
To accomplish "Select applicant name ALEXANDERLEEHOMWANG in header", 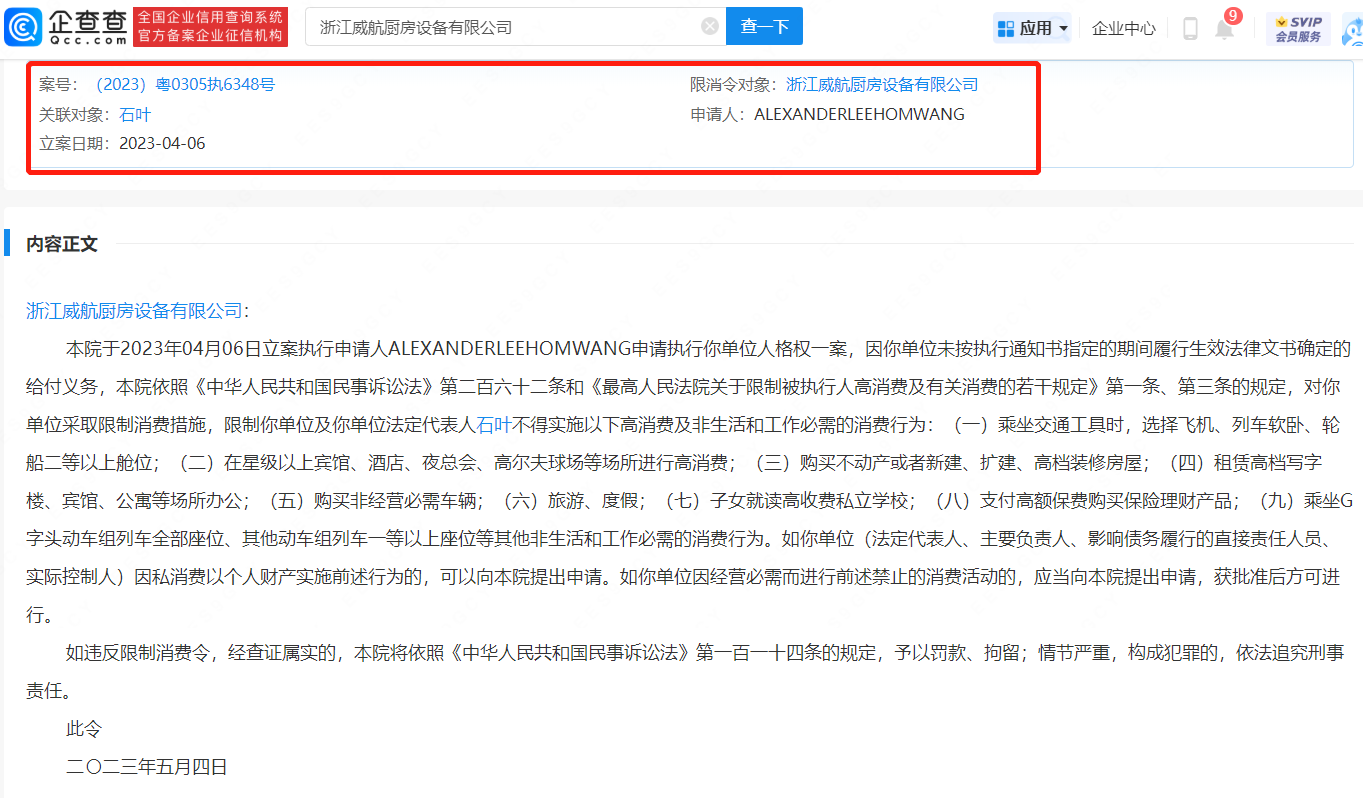I will pos(859,114).
